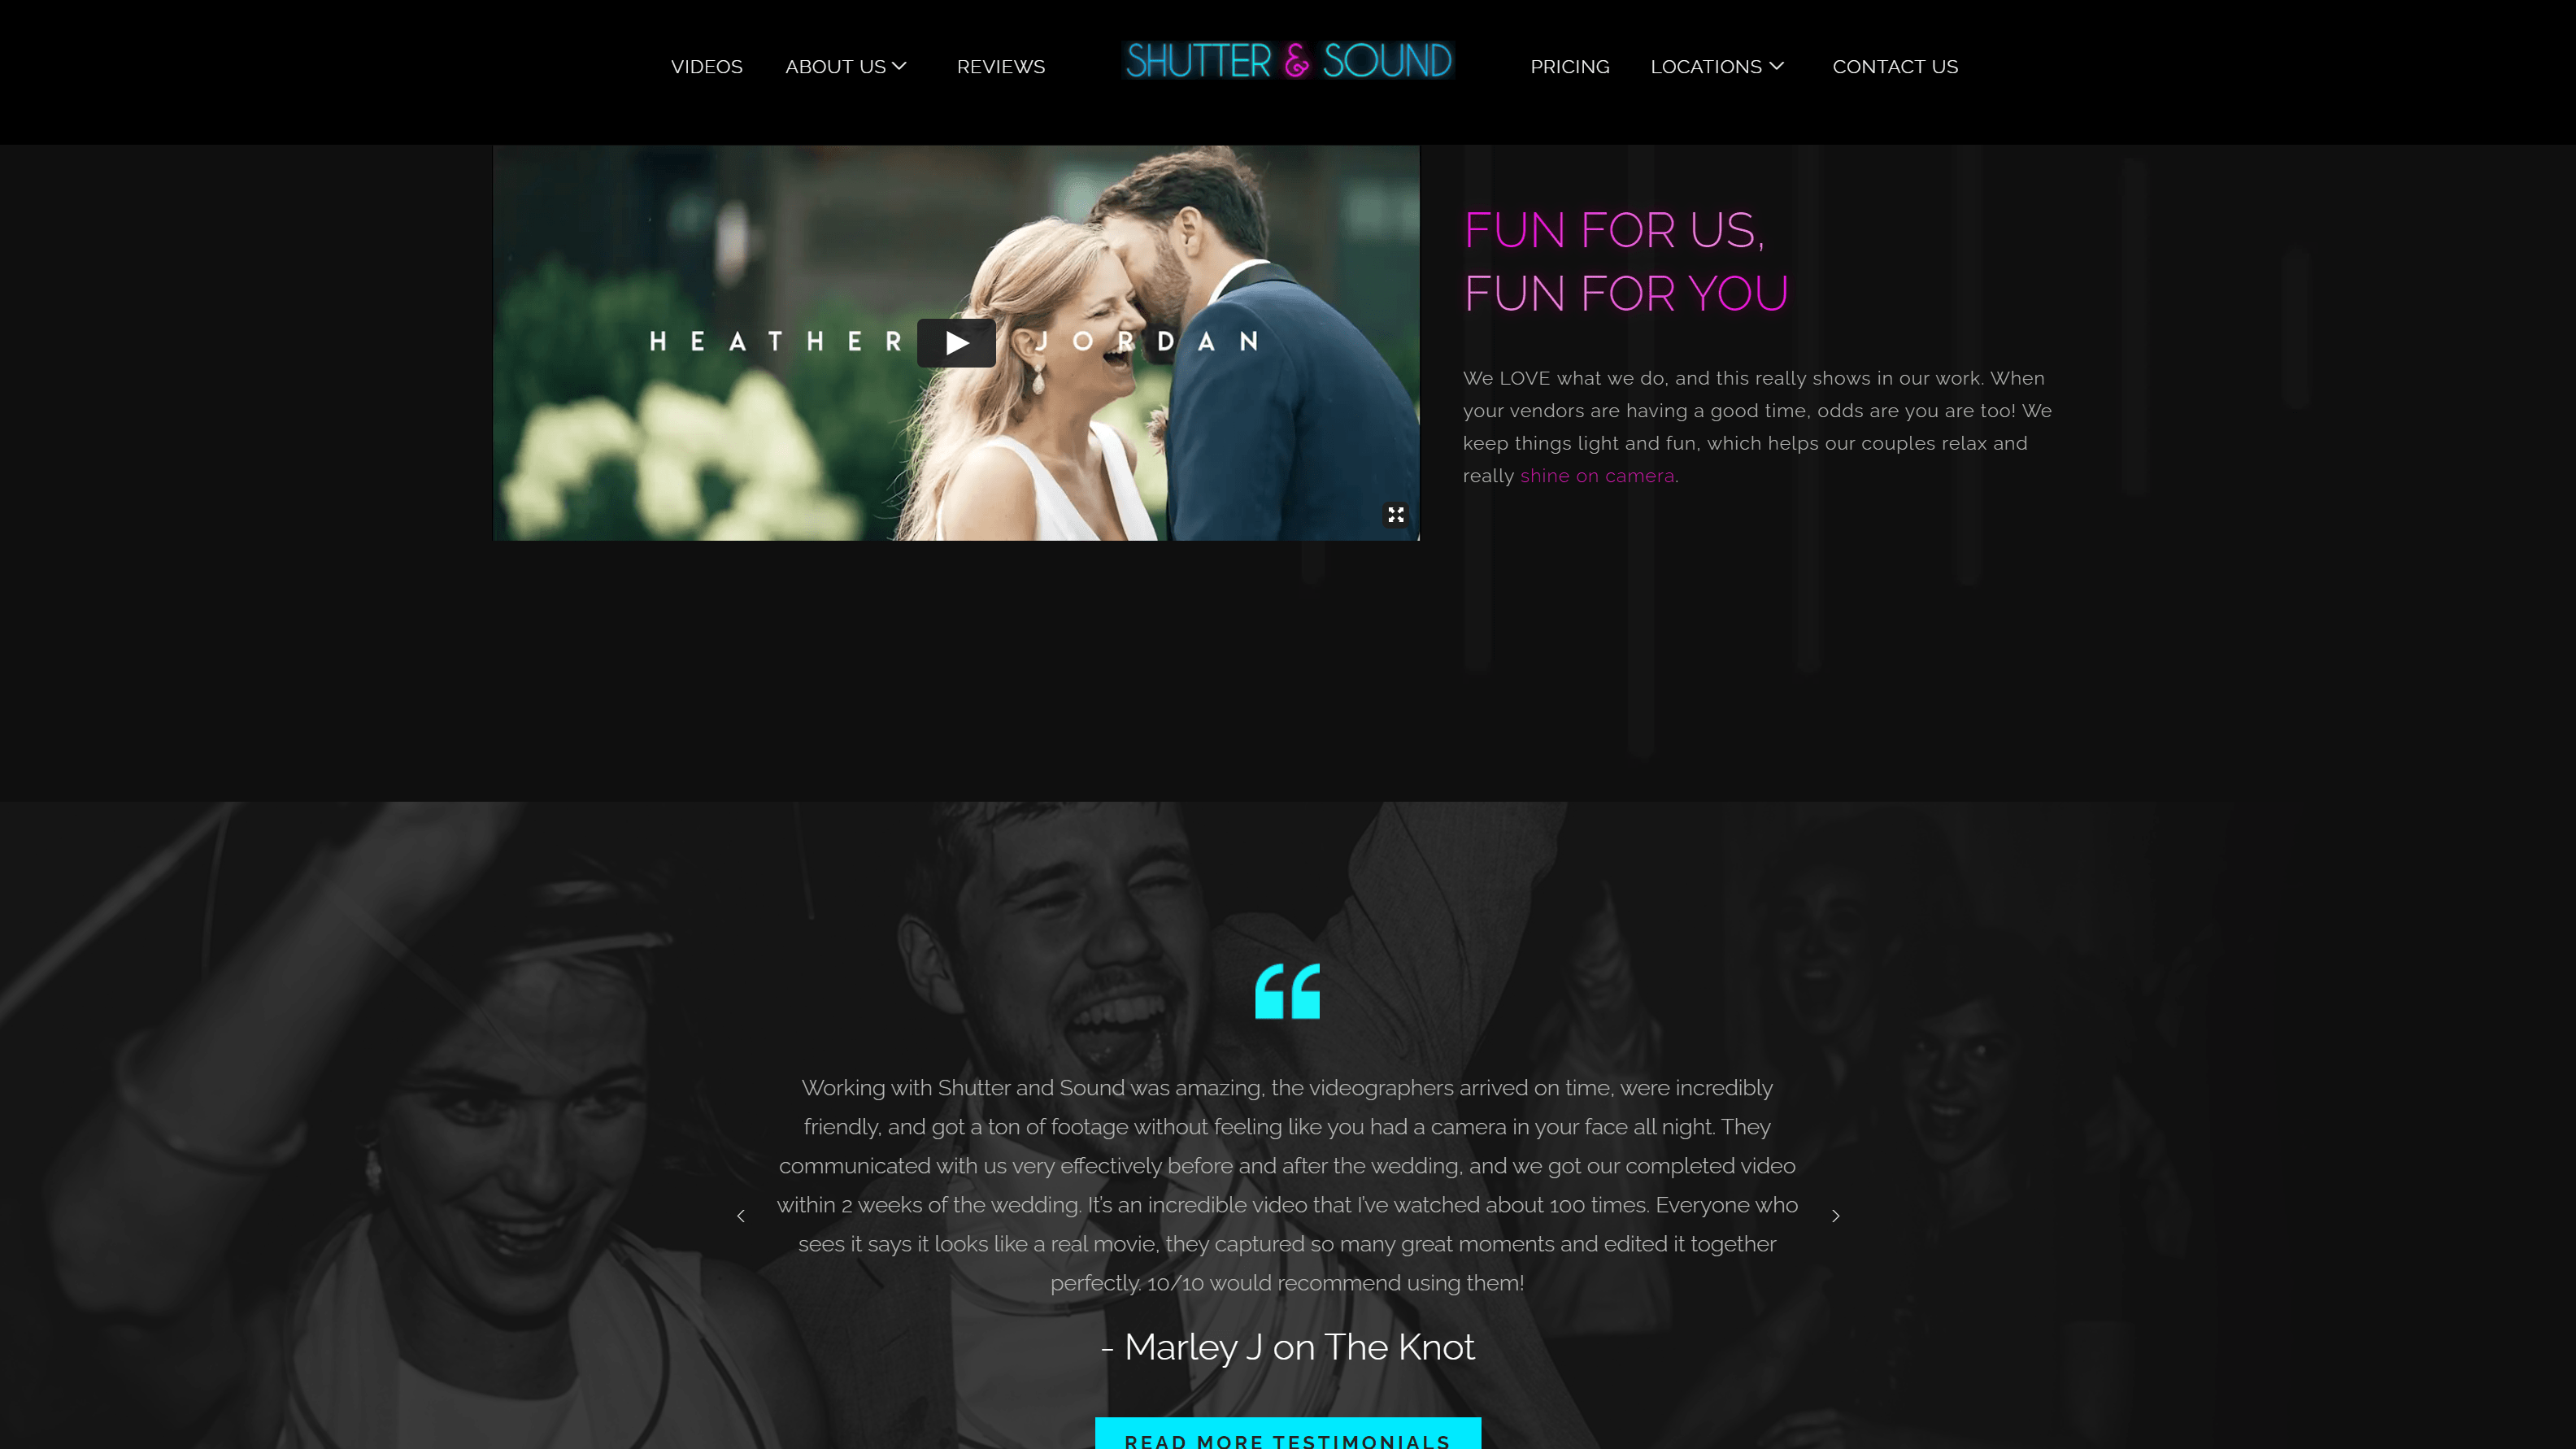Click the ABOUT US expander chevron

click(x=900, y=66)
